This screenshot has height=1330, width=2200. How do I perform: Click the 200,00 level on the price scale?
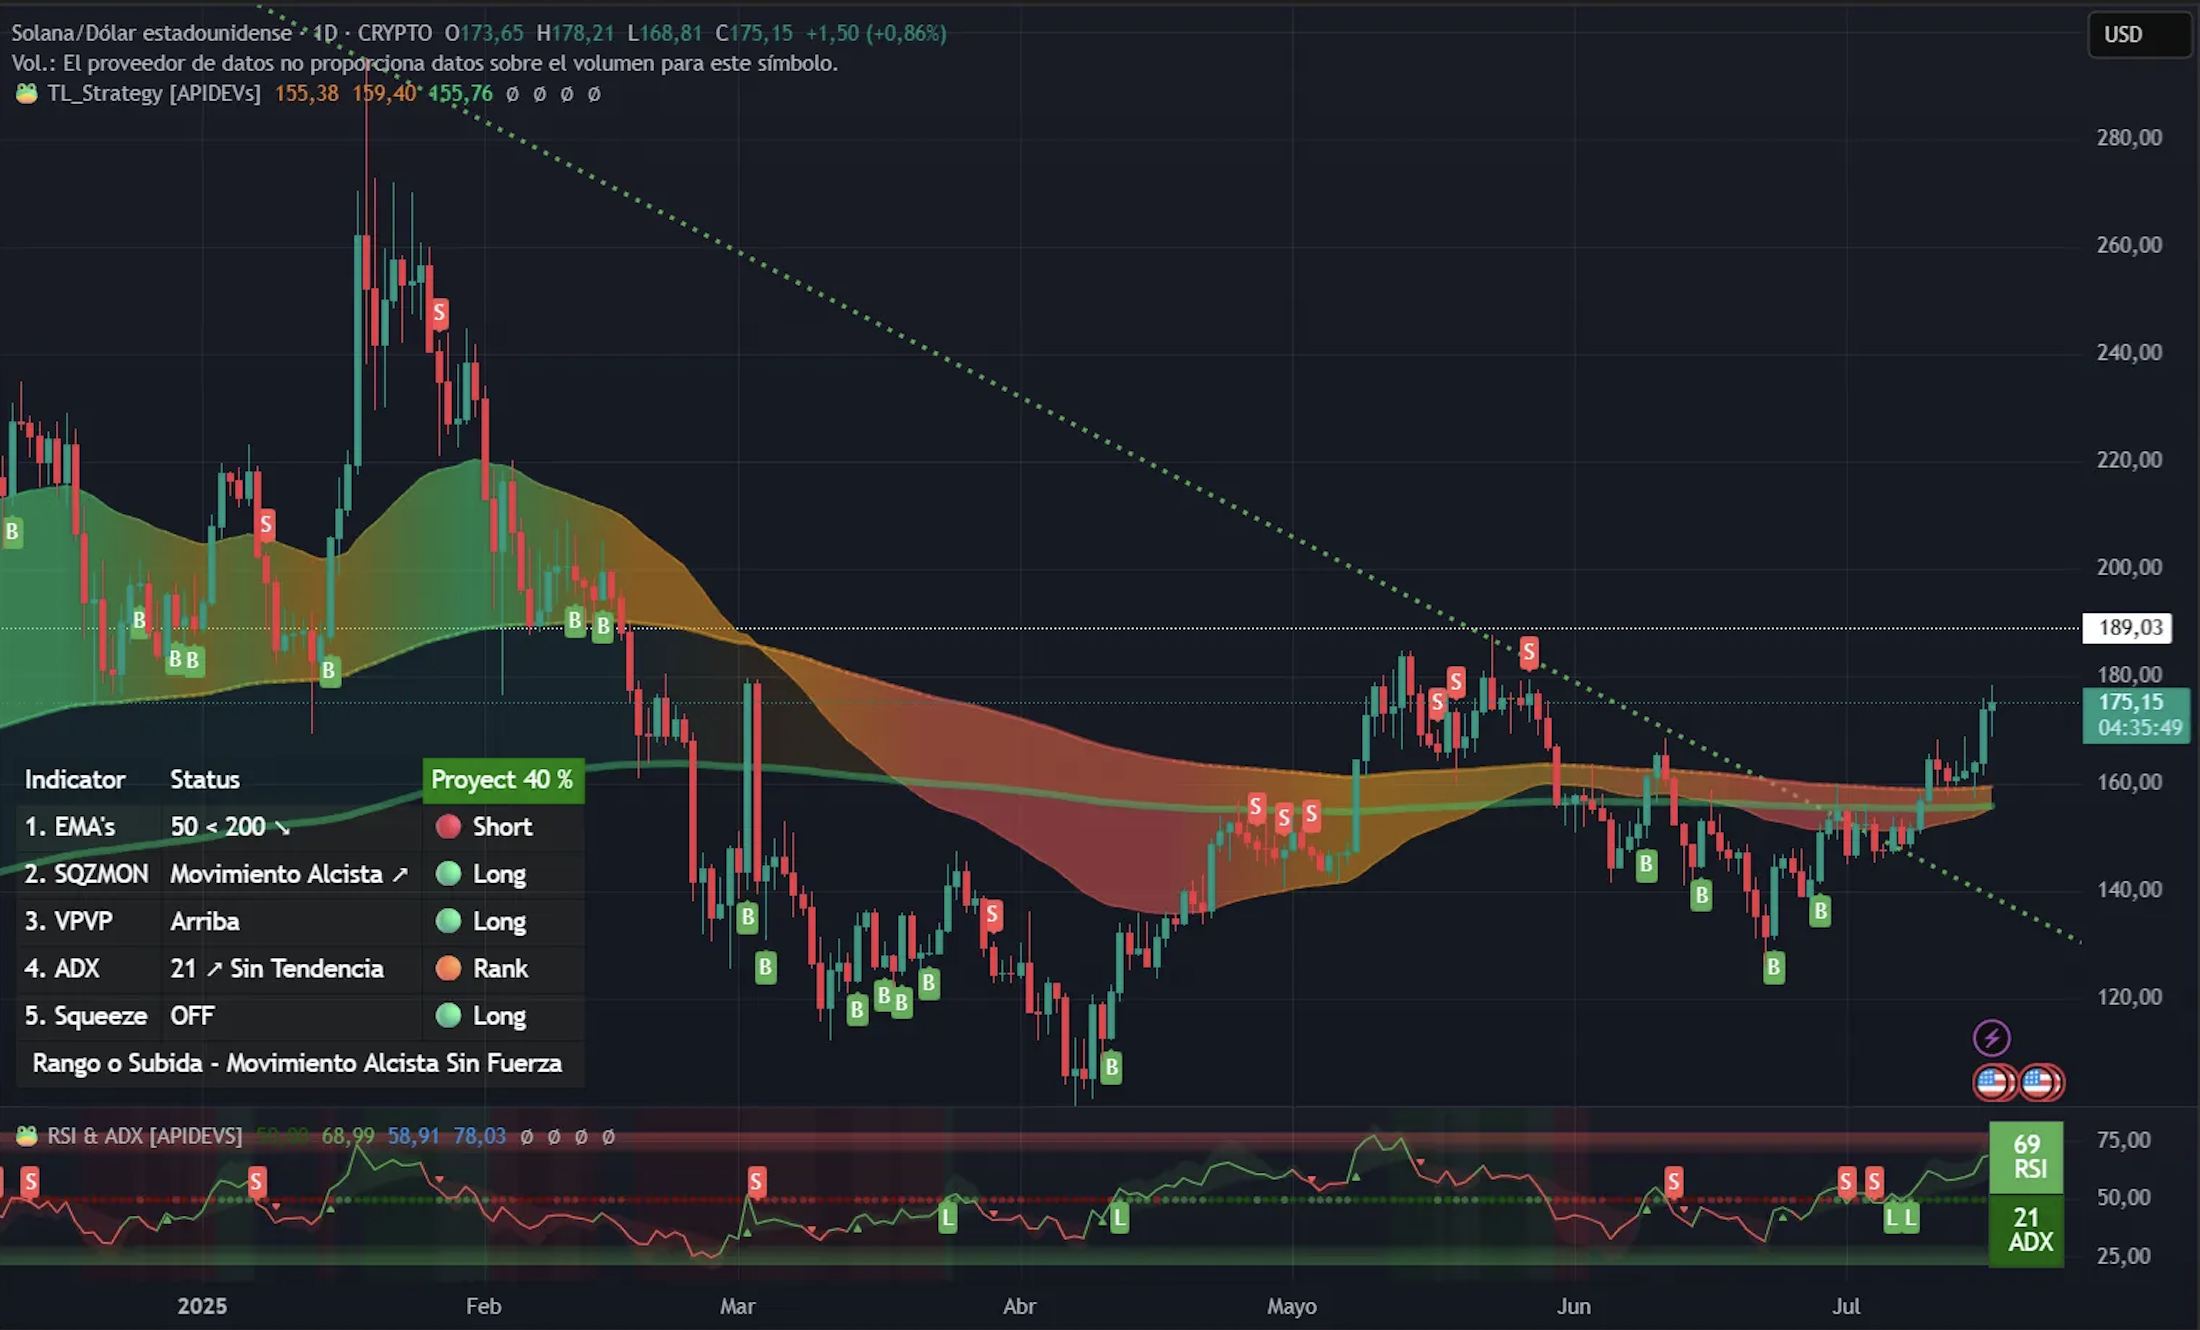2129,567
